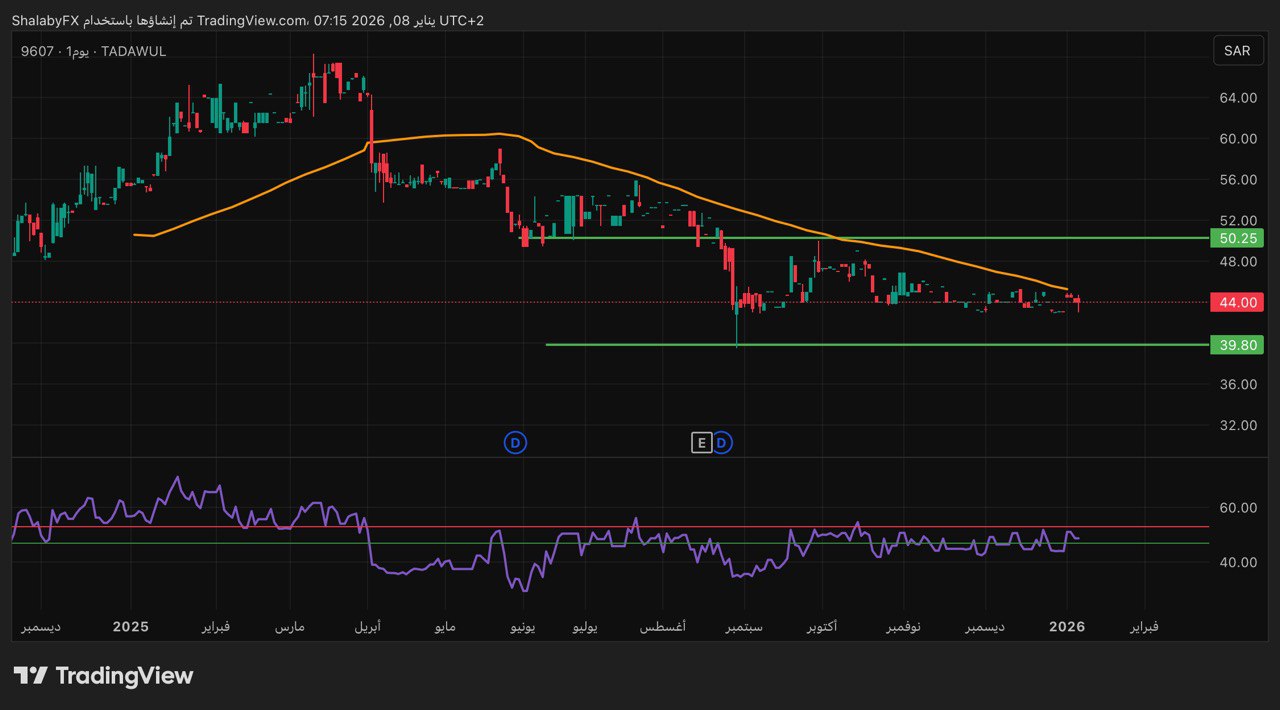This screenshot has height=710, width=1280.
Task: Click the standalone D dividend marker under June candles
Action: [515, 442]
